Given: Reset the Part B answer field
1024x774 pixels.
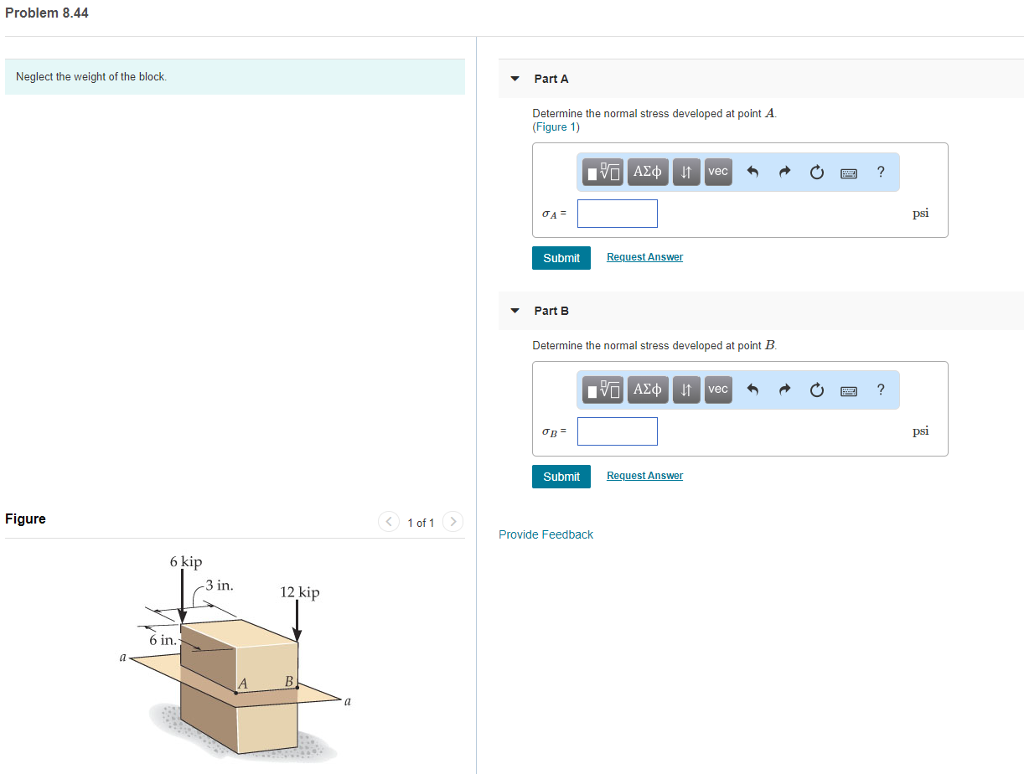Looking at the screenshot, I should pos(817,389).
